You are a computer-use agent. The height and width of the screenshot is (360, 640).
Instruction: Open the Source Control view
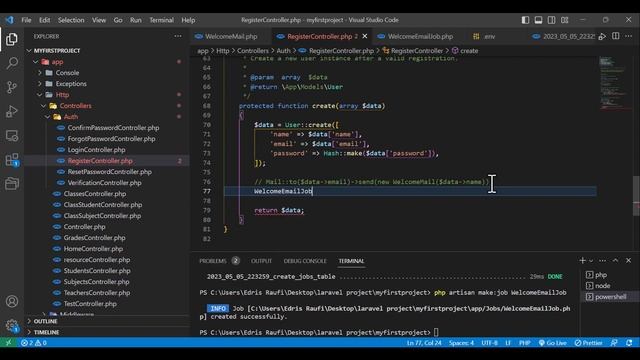12,87
